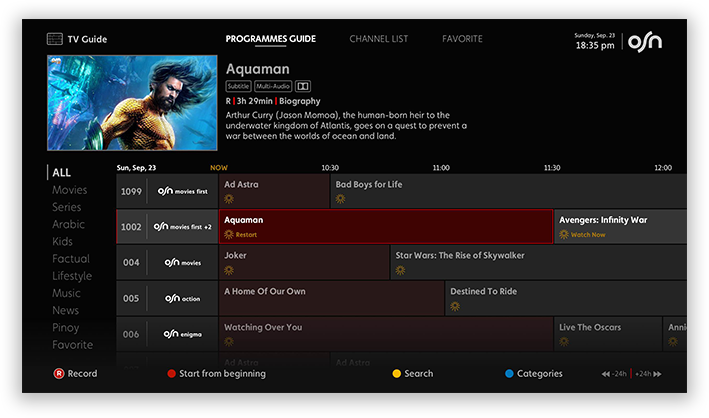Select the OSN action channel logo
709x418 pixels.
181,298
